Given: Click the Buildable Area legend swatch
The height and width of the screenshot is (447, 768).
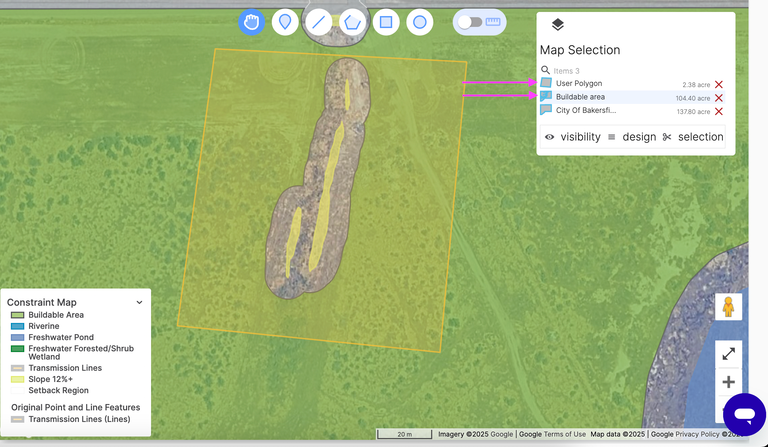Looking at the screenshot, I should click(x=17, y=315).
